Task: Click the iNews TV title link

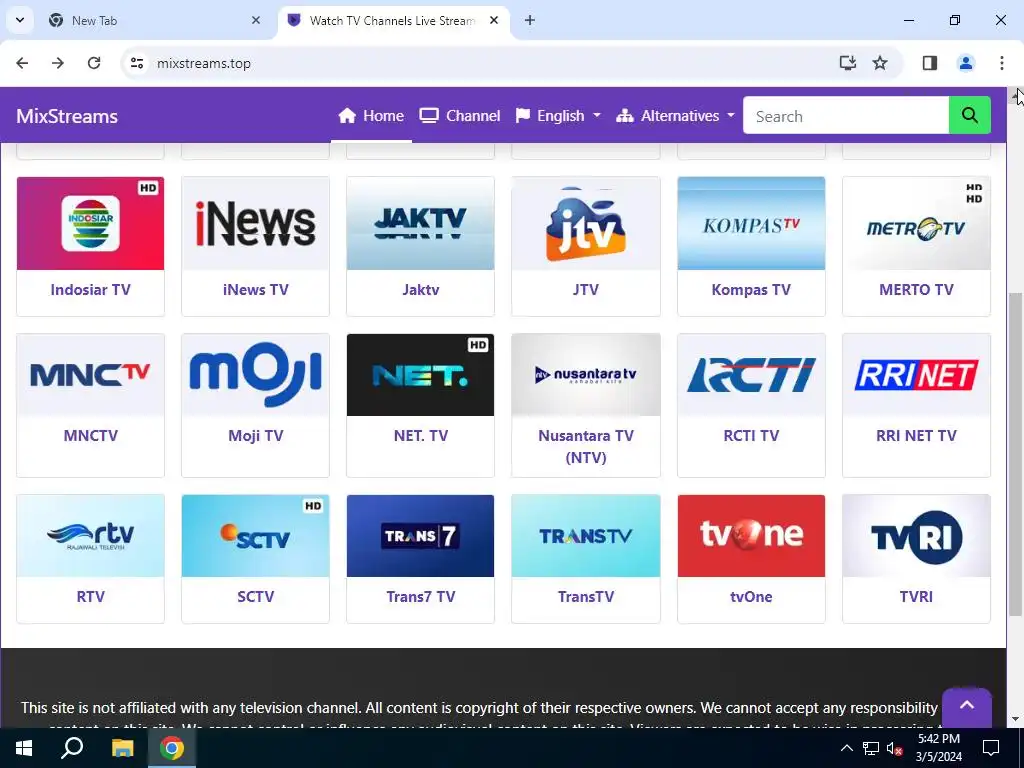Action: tap(255, 289)
